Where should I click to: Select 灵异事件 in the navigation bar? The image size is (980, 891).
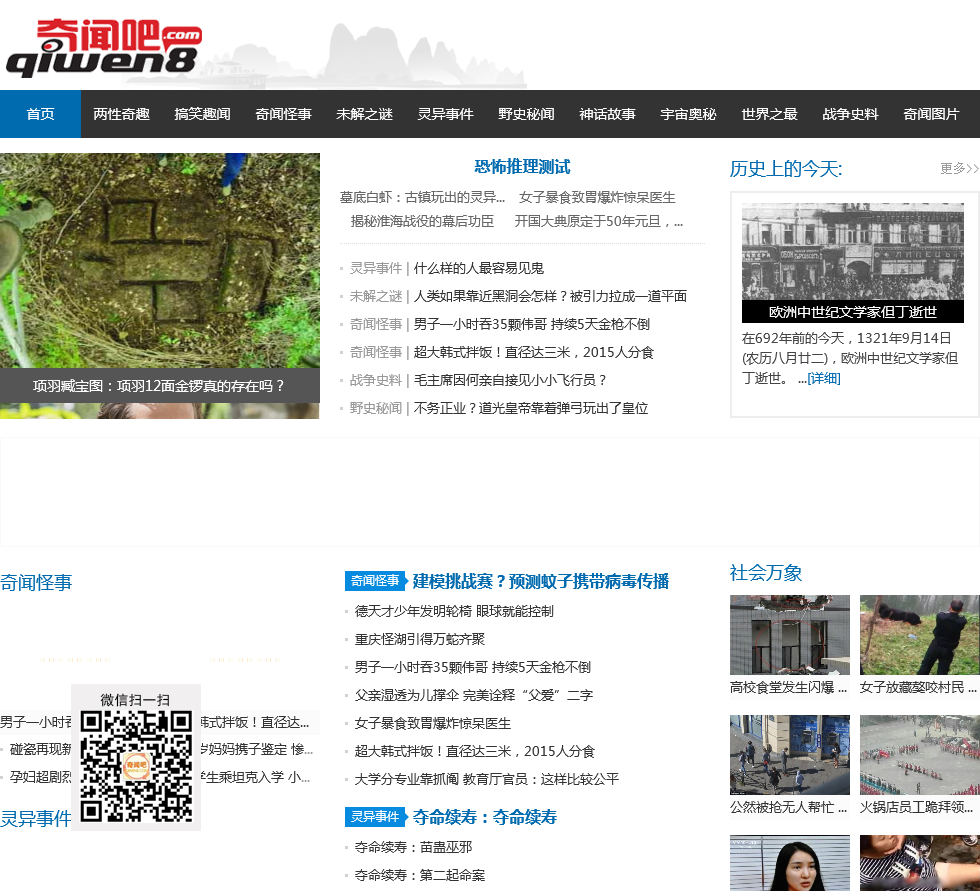[446, 114]
